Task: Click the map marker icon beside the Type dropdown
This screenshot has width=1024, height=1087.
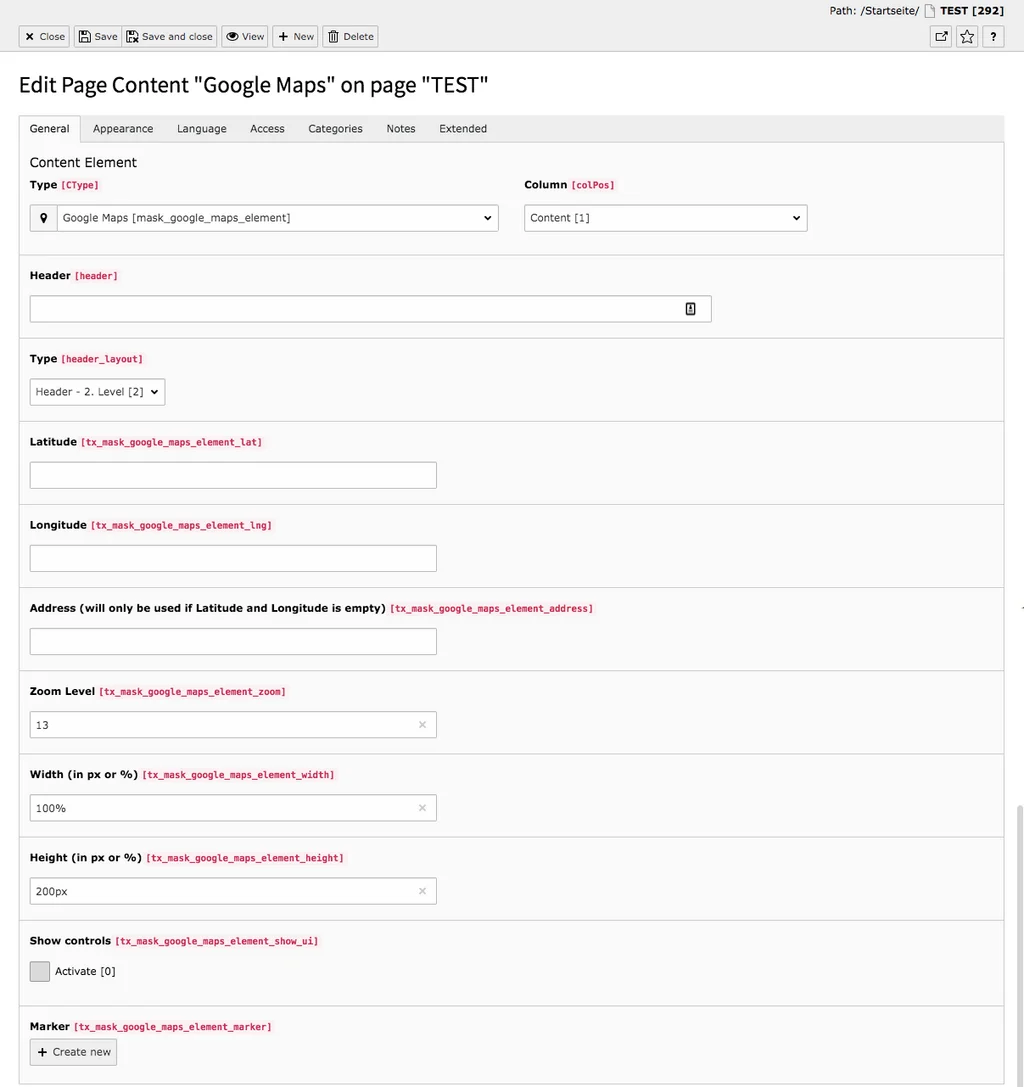Action: 42,217
